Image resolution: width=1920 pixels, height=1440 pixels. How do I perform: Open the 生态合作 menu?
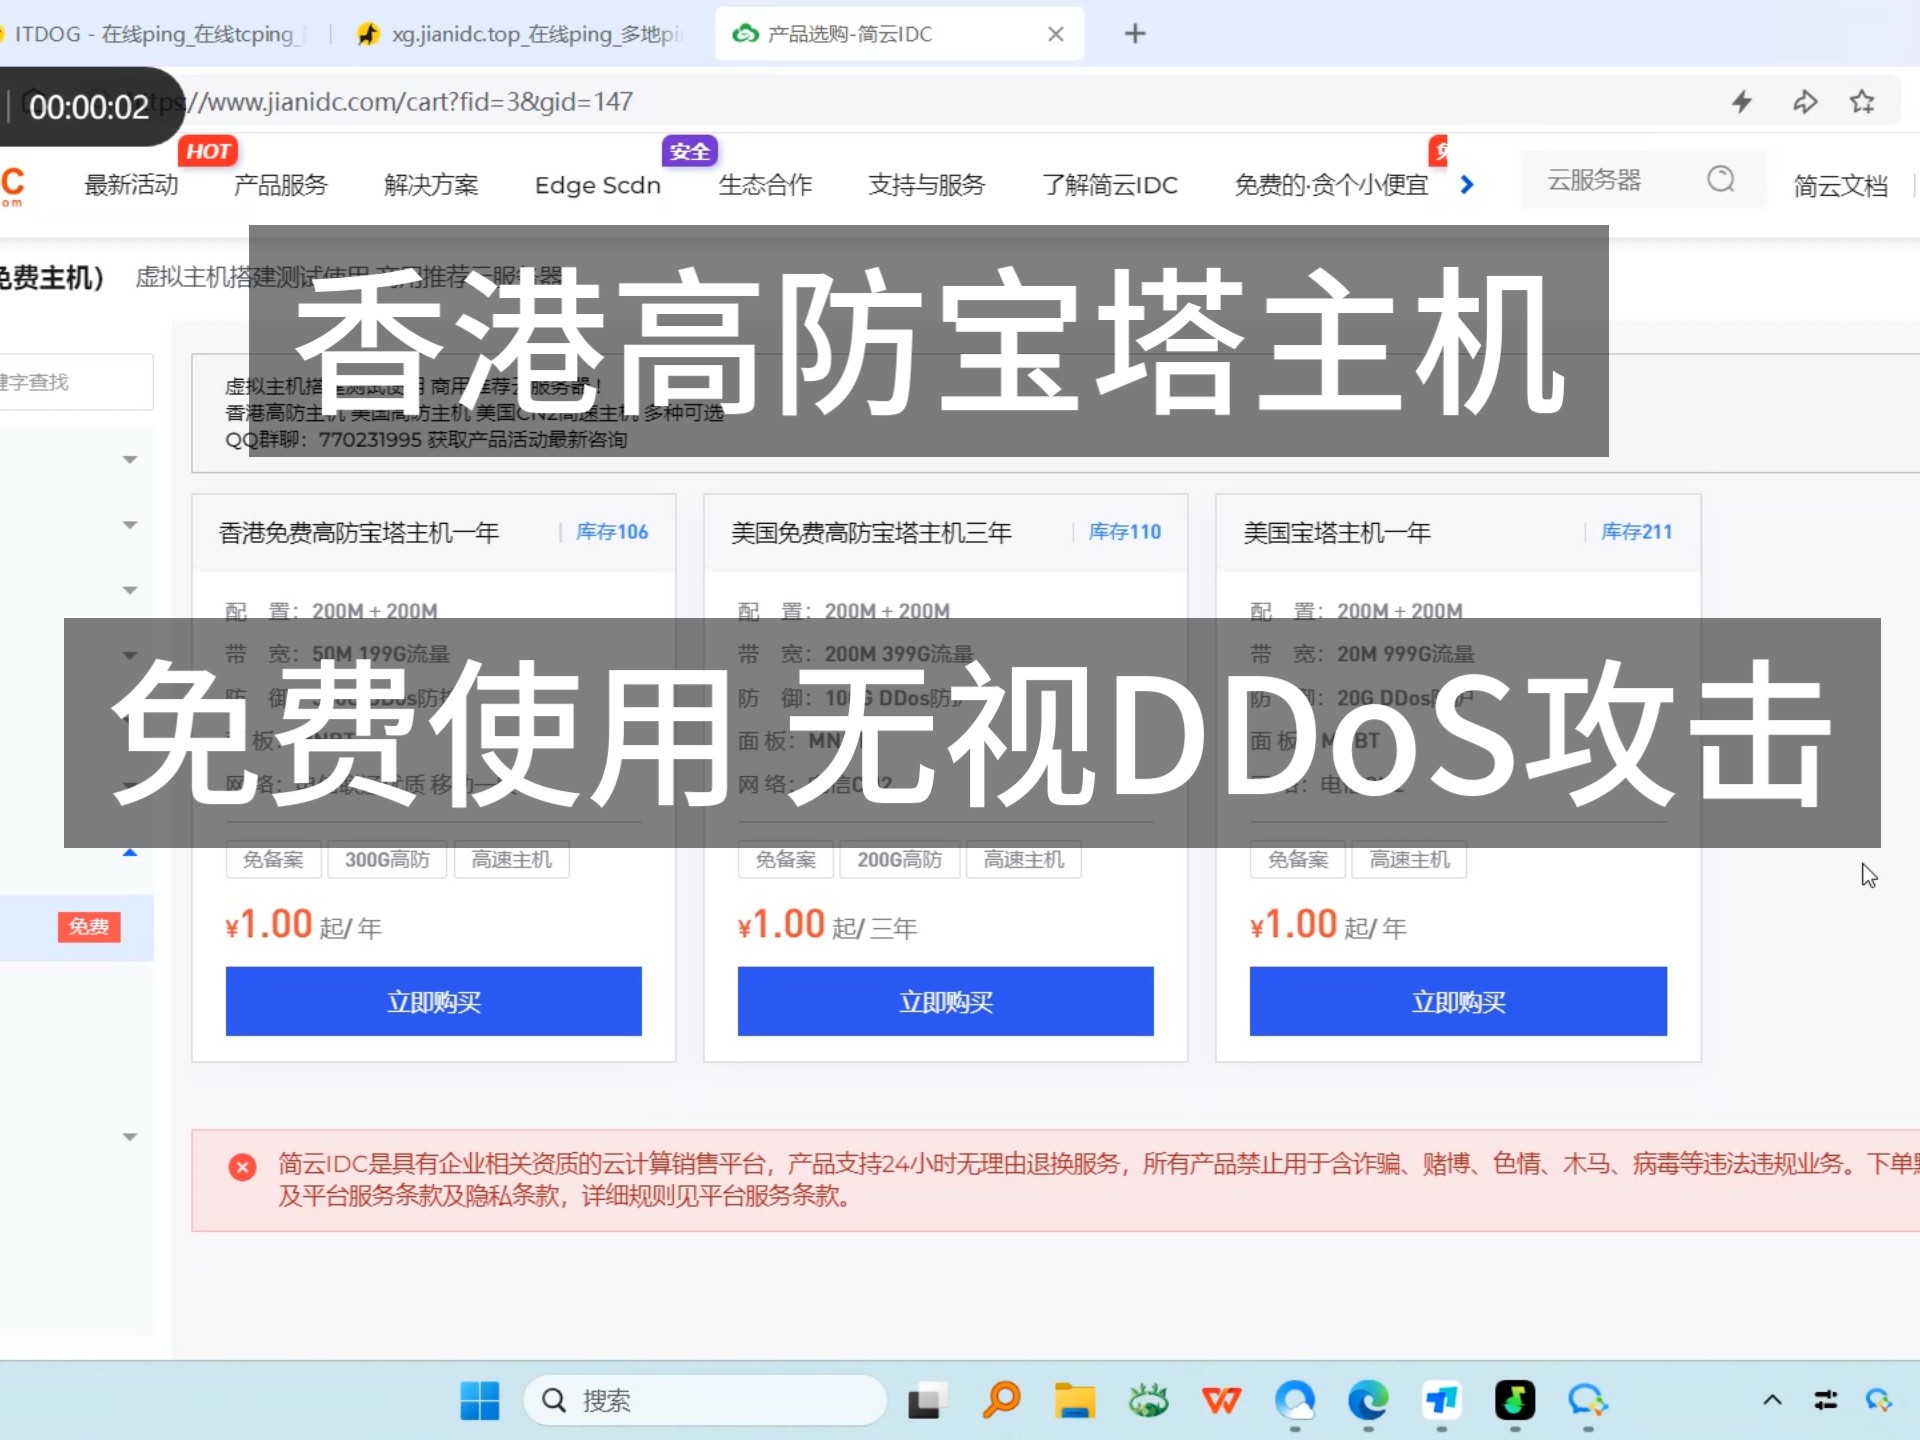coord(765,185)
